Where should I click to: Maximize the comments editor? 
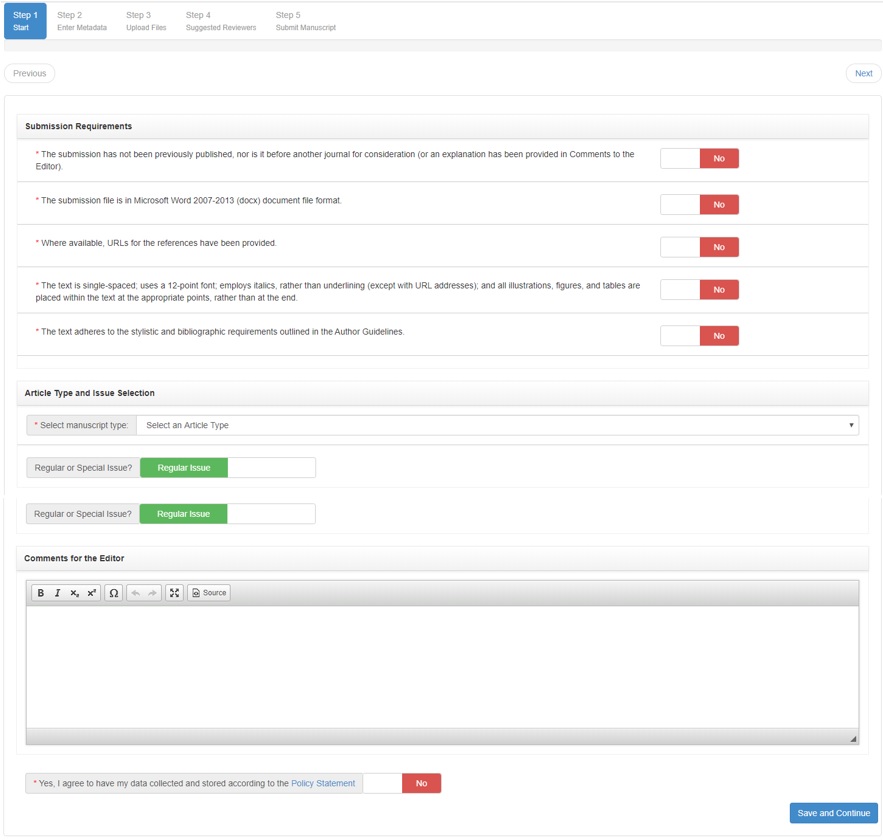pos(175,593)
